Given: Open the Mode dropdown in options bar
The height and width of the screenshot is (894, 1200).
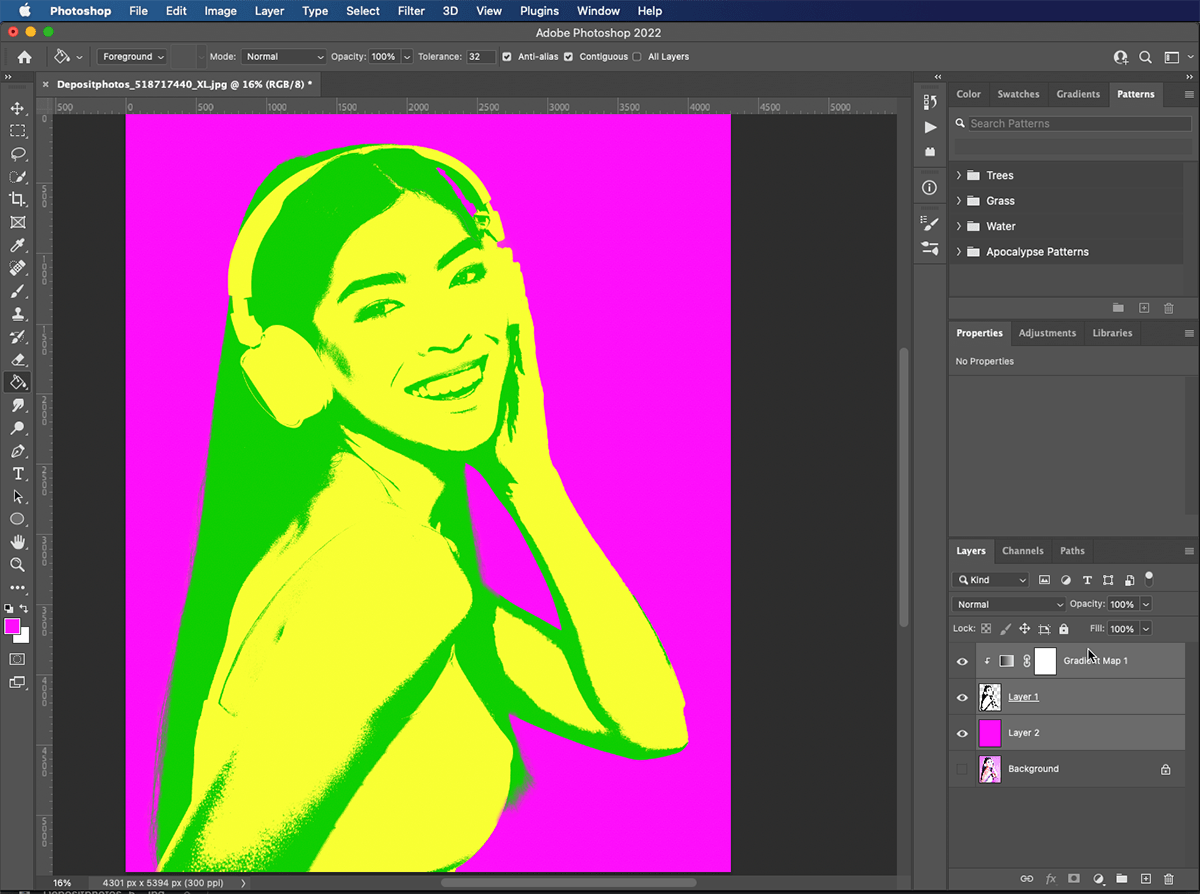Looking at the screenshot, I should click(x=283, y=57).
